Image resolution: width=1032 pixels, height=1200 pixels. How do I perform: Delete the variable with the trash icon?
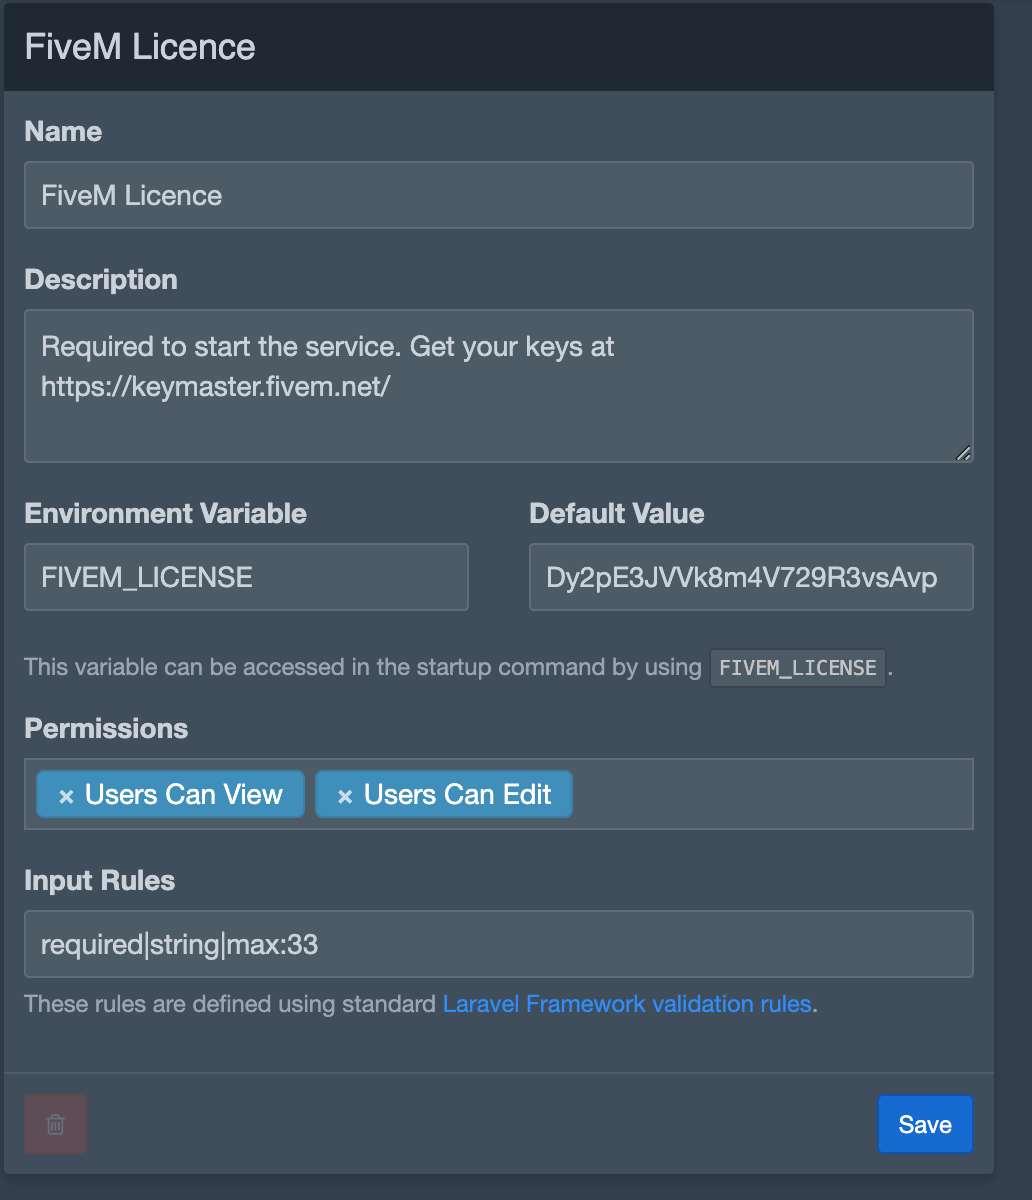point(56,1124)
